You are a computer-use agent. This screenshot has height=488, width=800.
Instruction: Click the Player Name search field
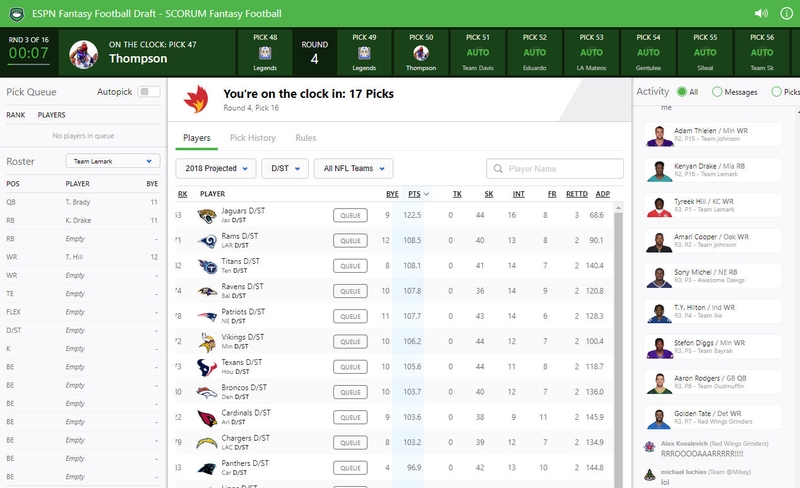[555, 168]
